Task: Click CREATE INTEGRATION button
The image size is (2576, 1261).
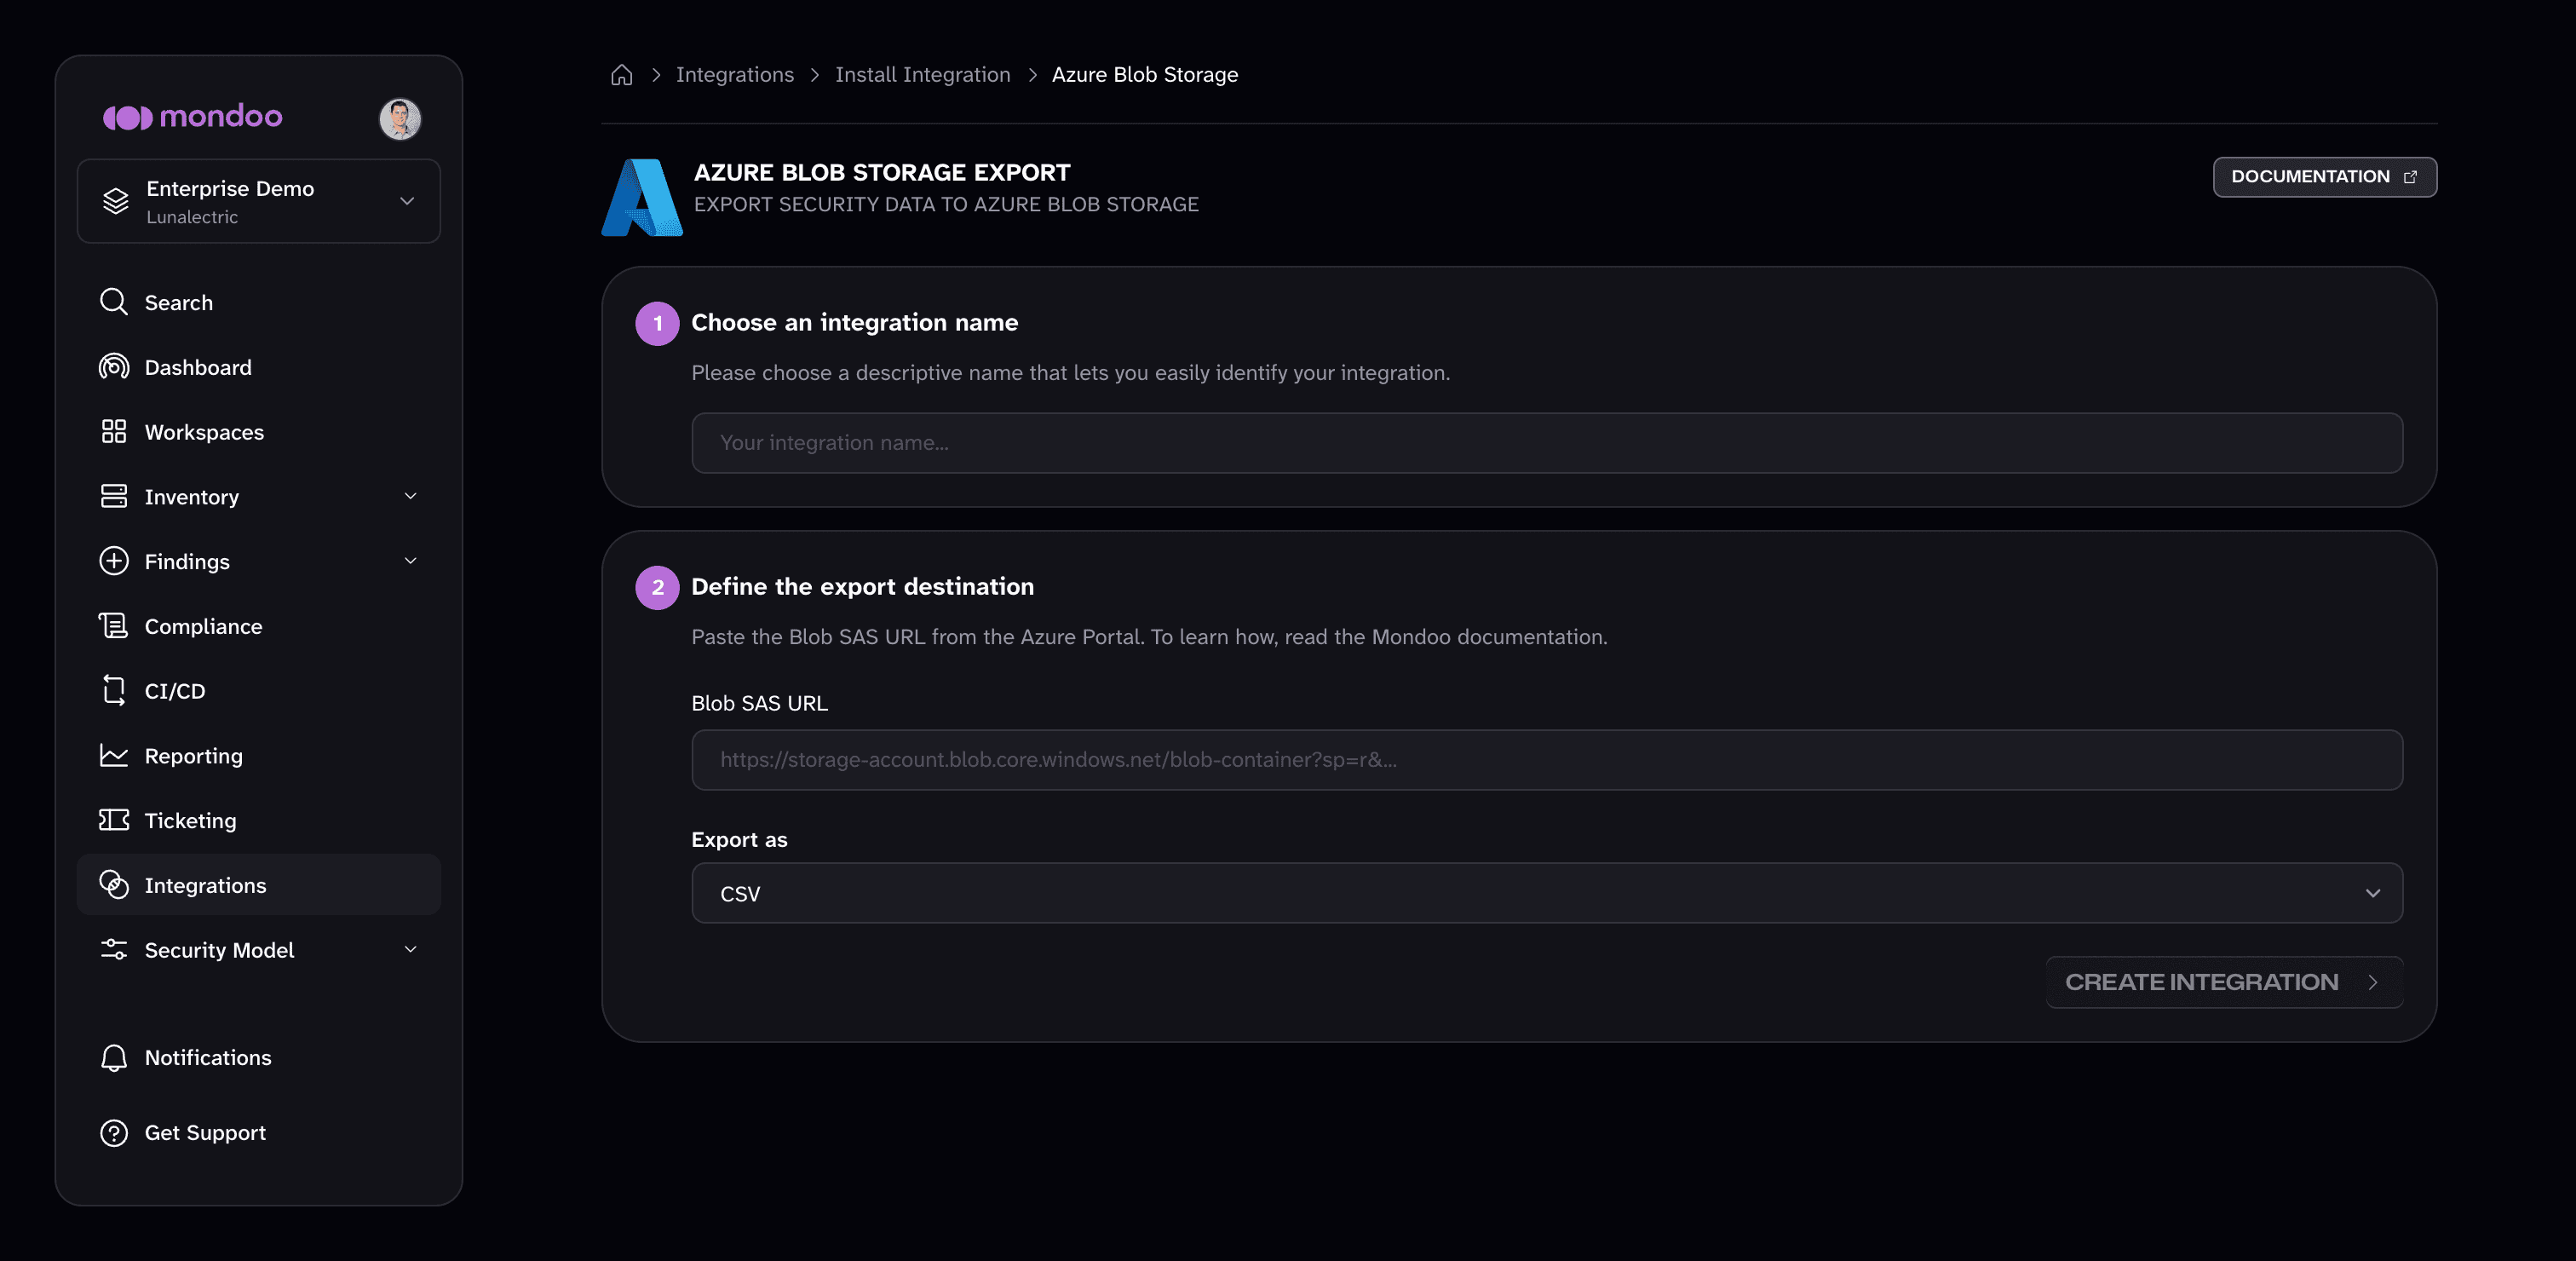Action: [2223, 982]
